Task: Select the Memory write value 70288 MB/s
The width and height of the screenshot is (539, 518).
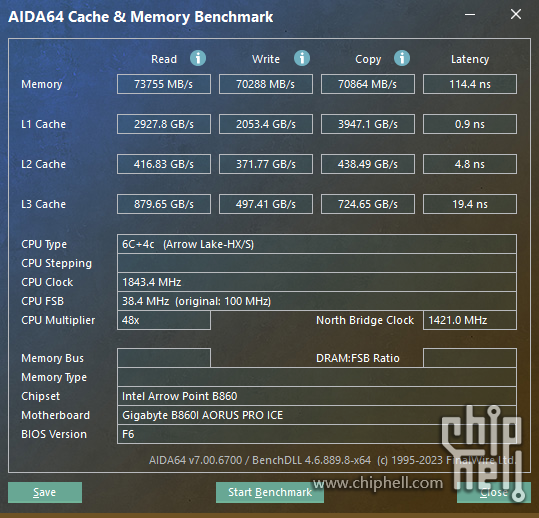Action: [x=266, y=84]
